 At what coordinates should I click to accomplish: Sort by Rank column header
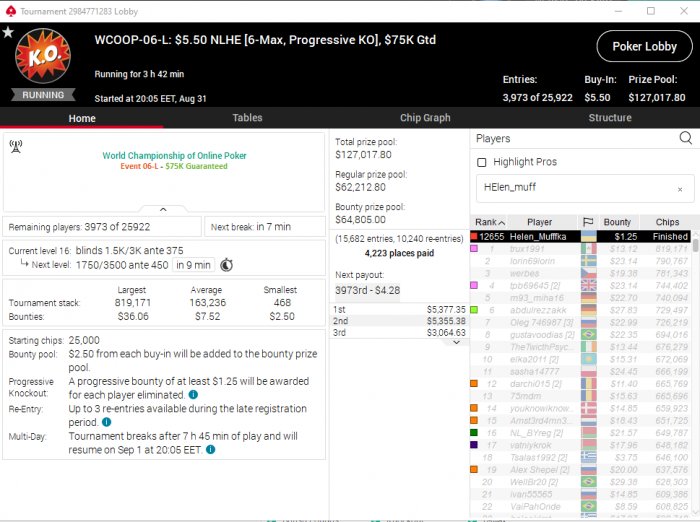[489, 222]
